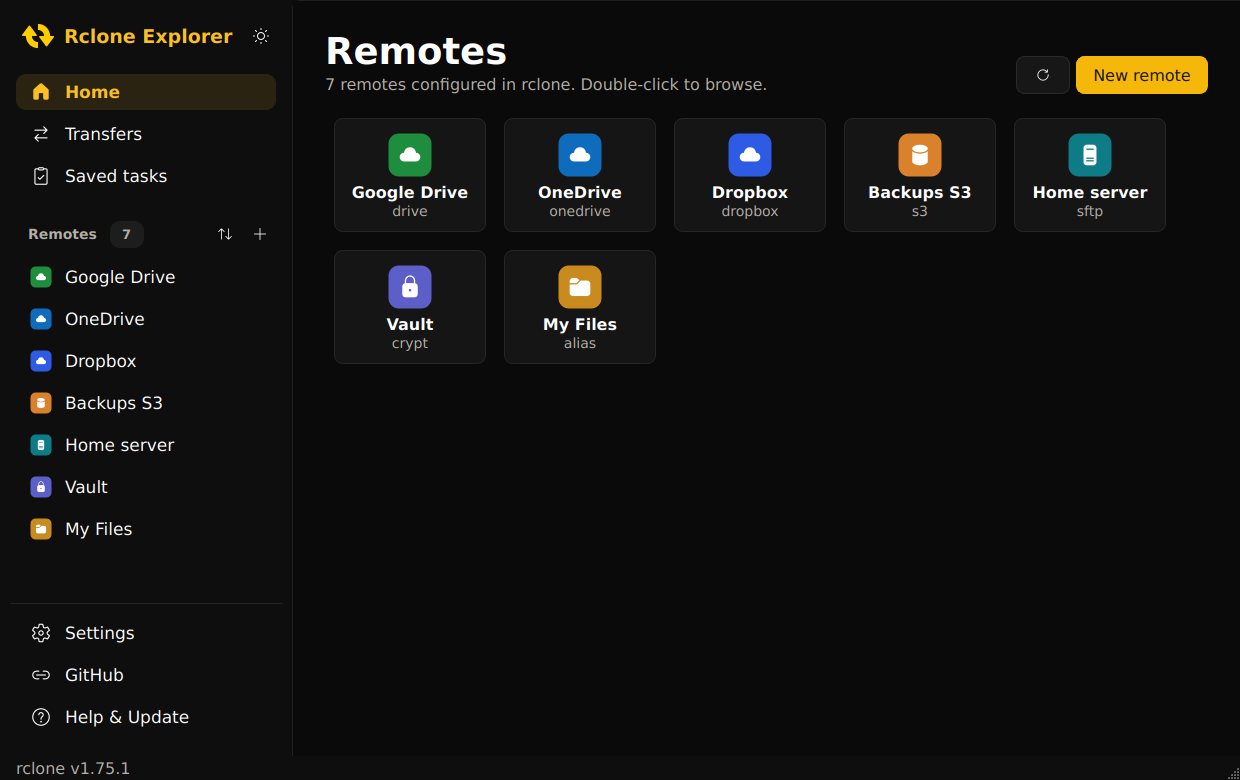
Task: Click the GitHub link chain icon
Action: pos(41,675)
